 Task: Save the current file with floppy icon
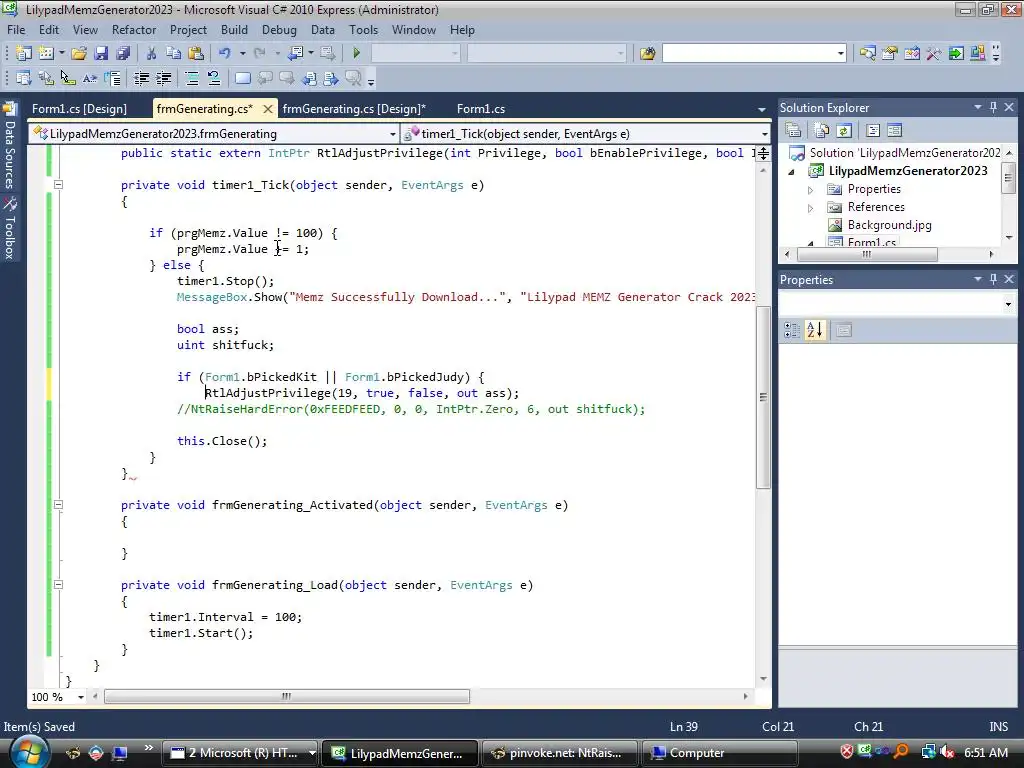(101, 53)
